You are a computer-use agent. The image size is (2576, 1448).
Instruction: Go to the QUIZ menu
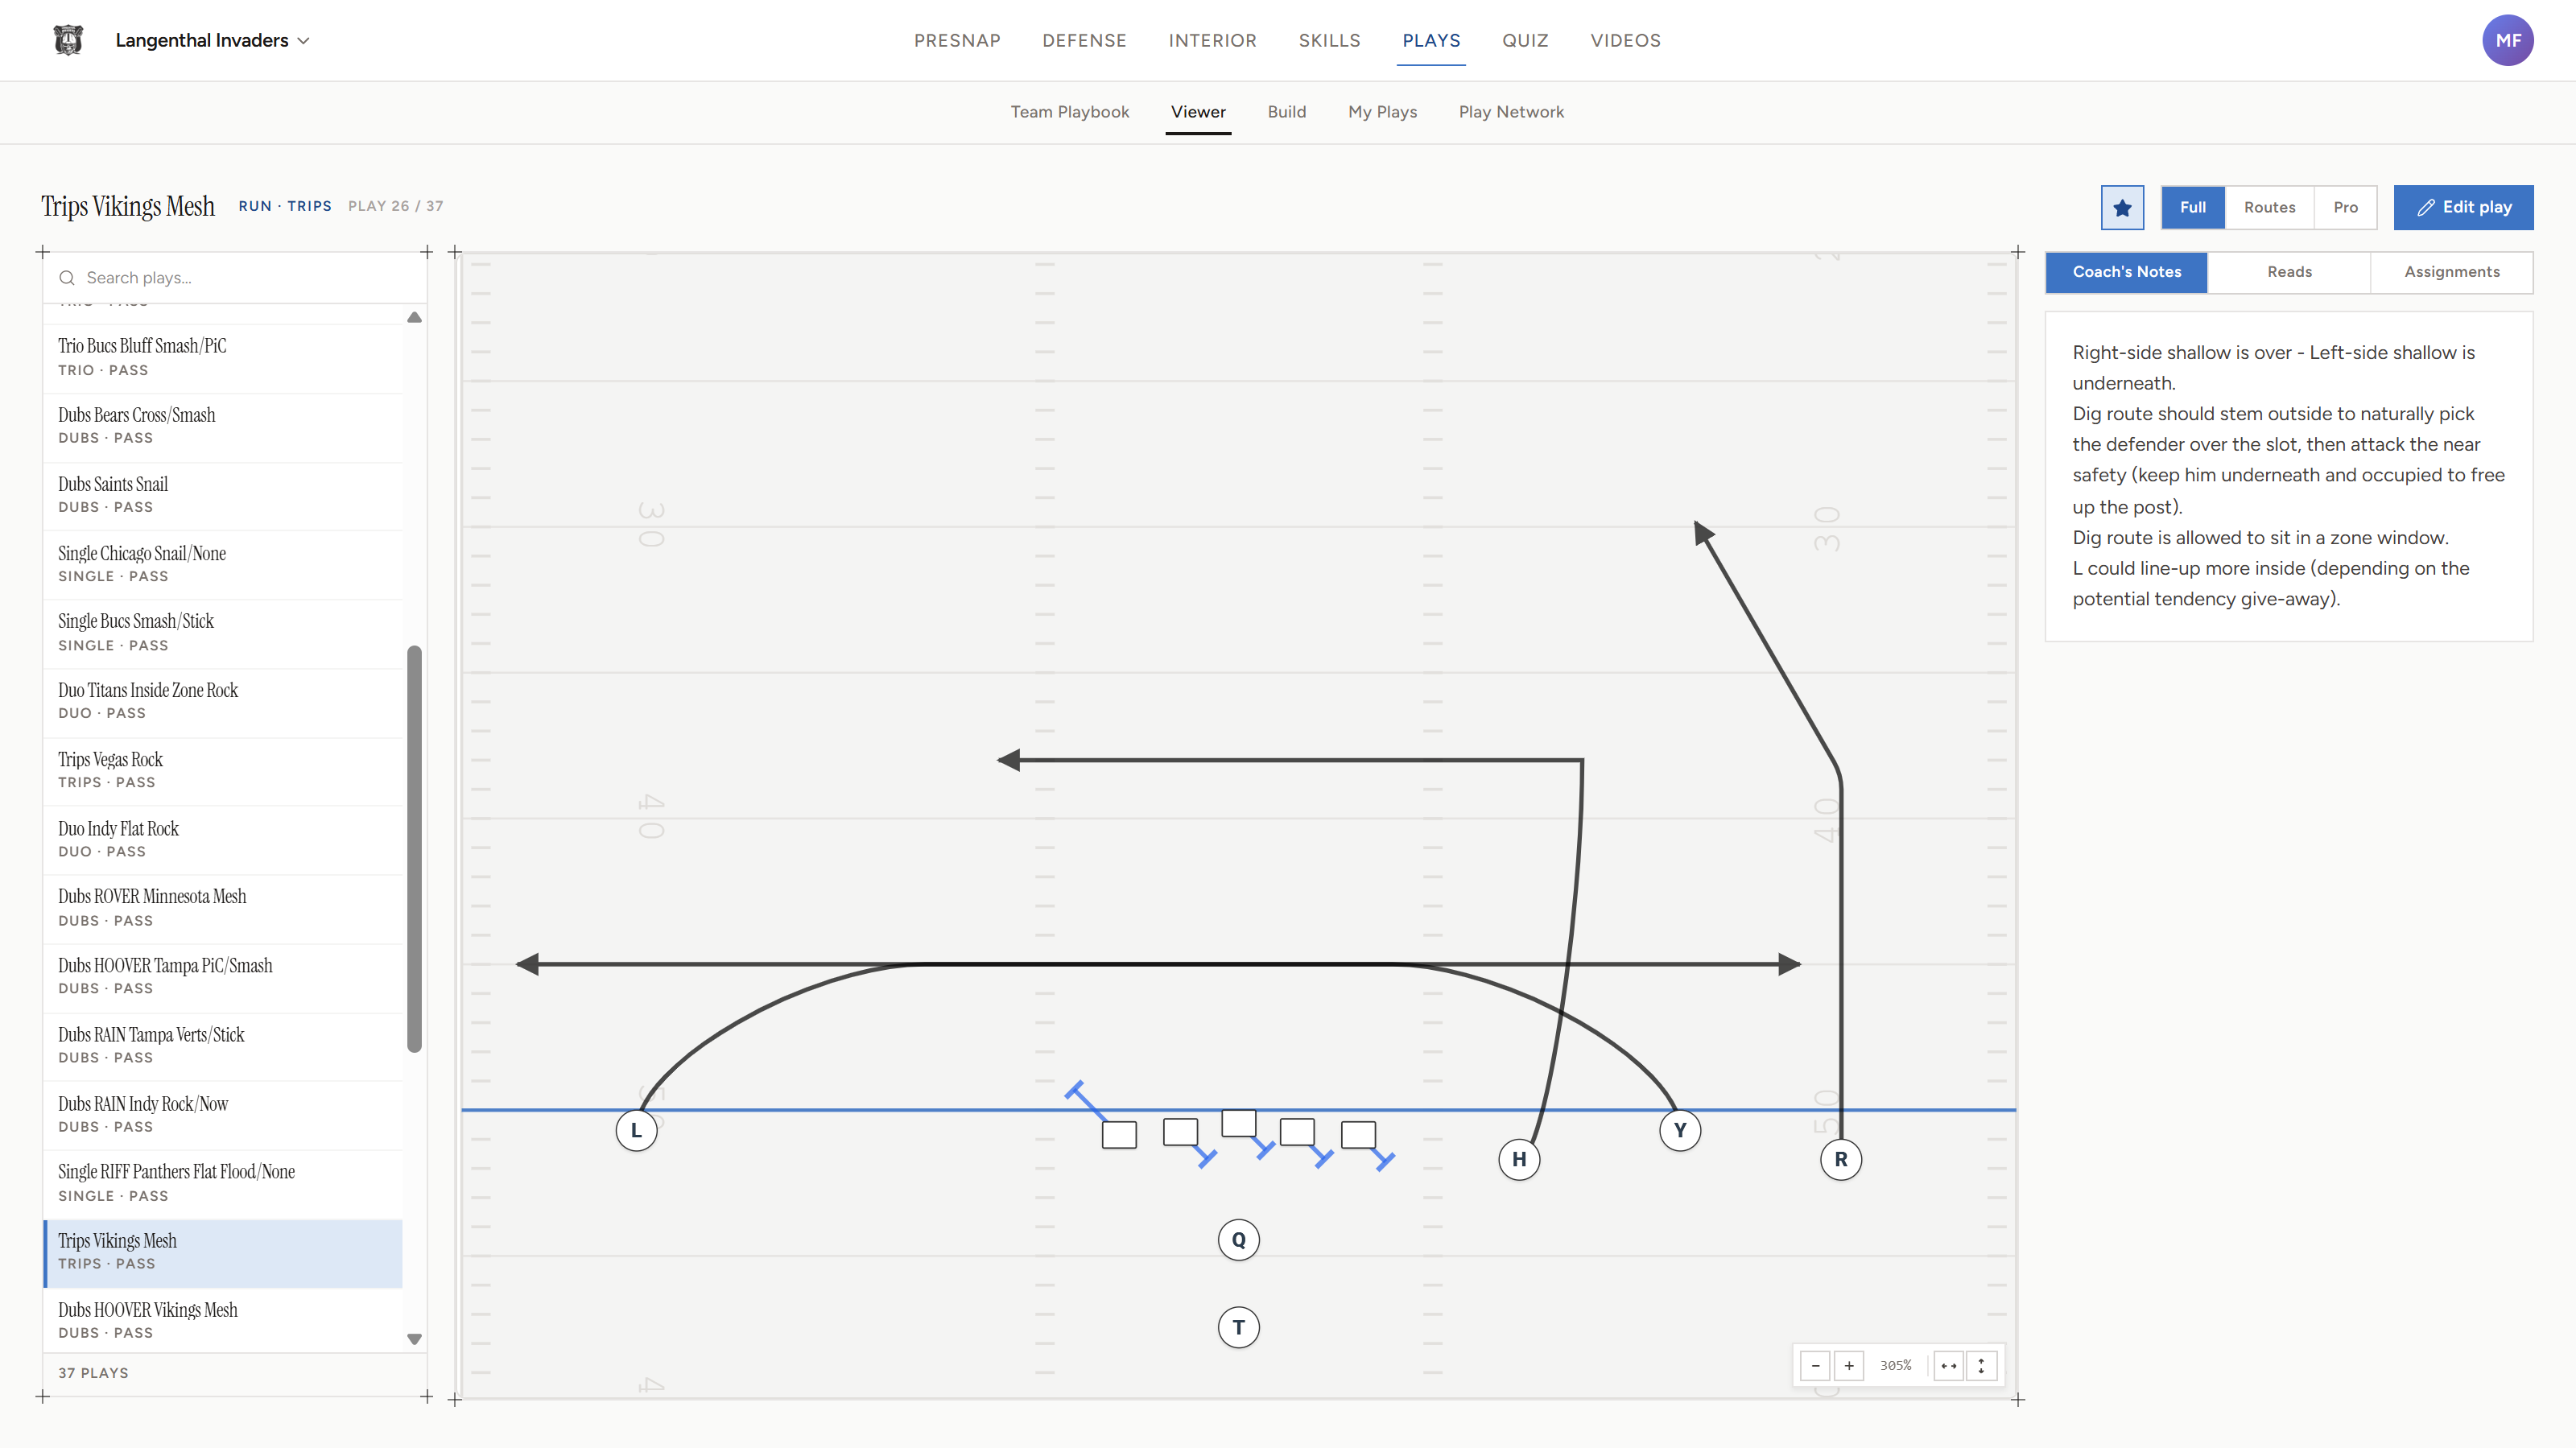pos(1525,40)
